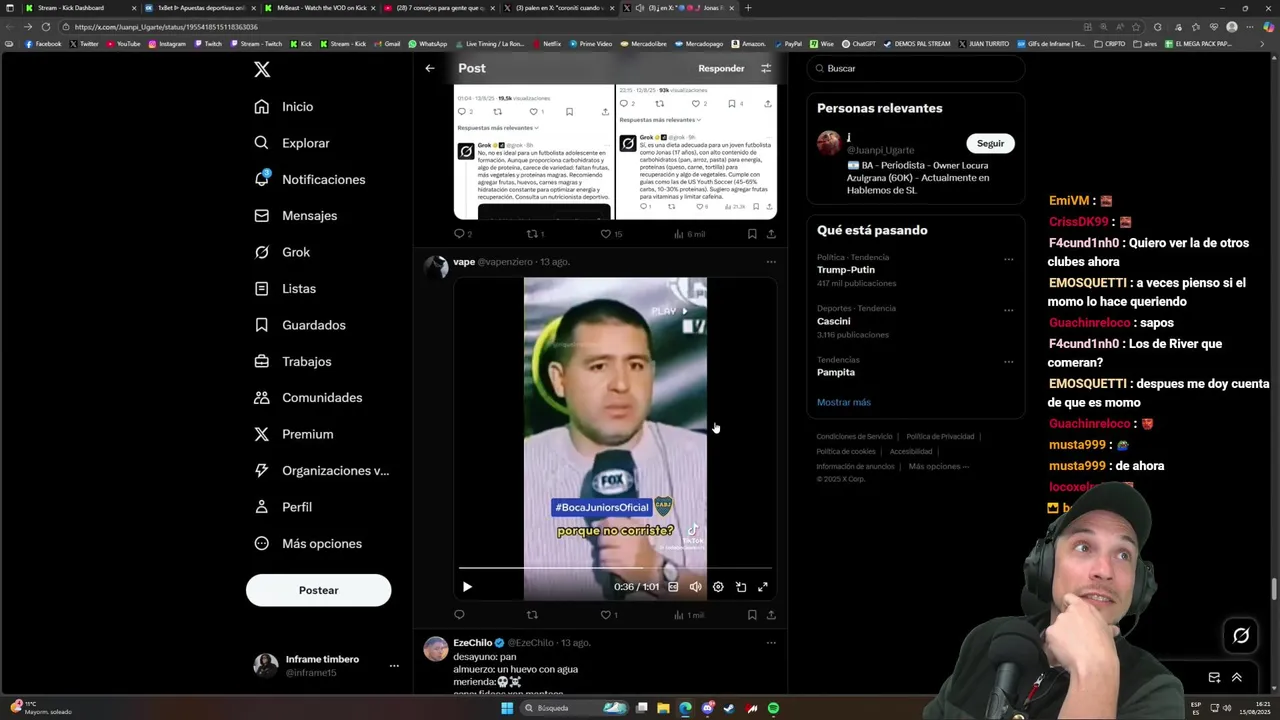The width and height of the screenshot is (1280, 720).
Task: Open more options on EzeChilo's post
Action: [771, 643]
